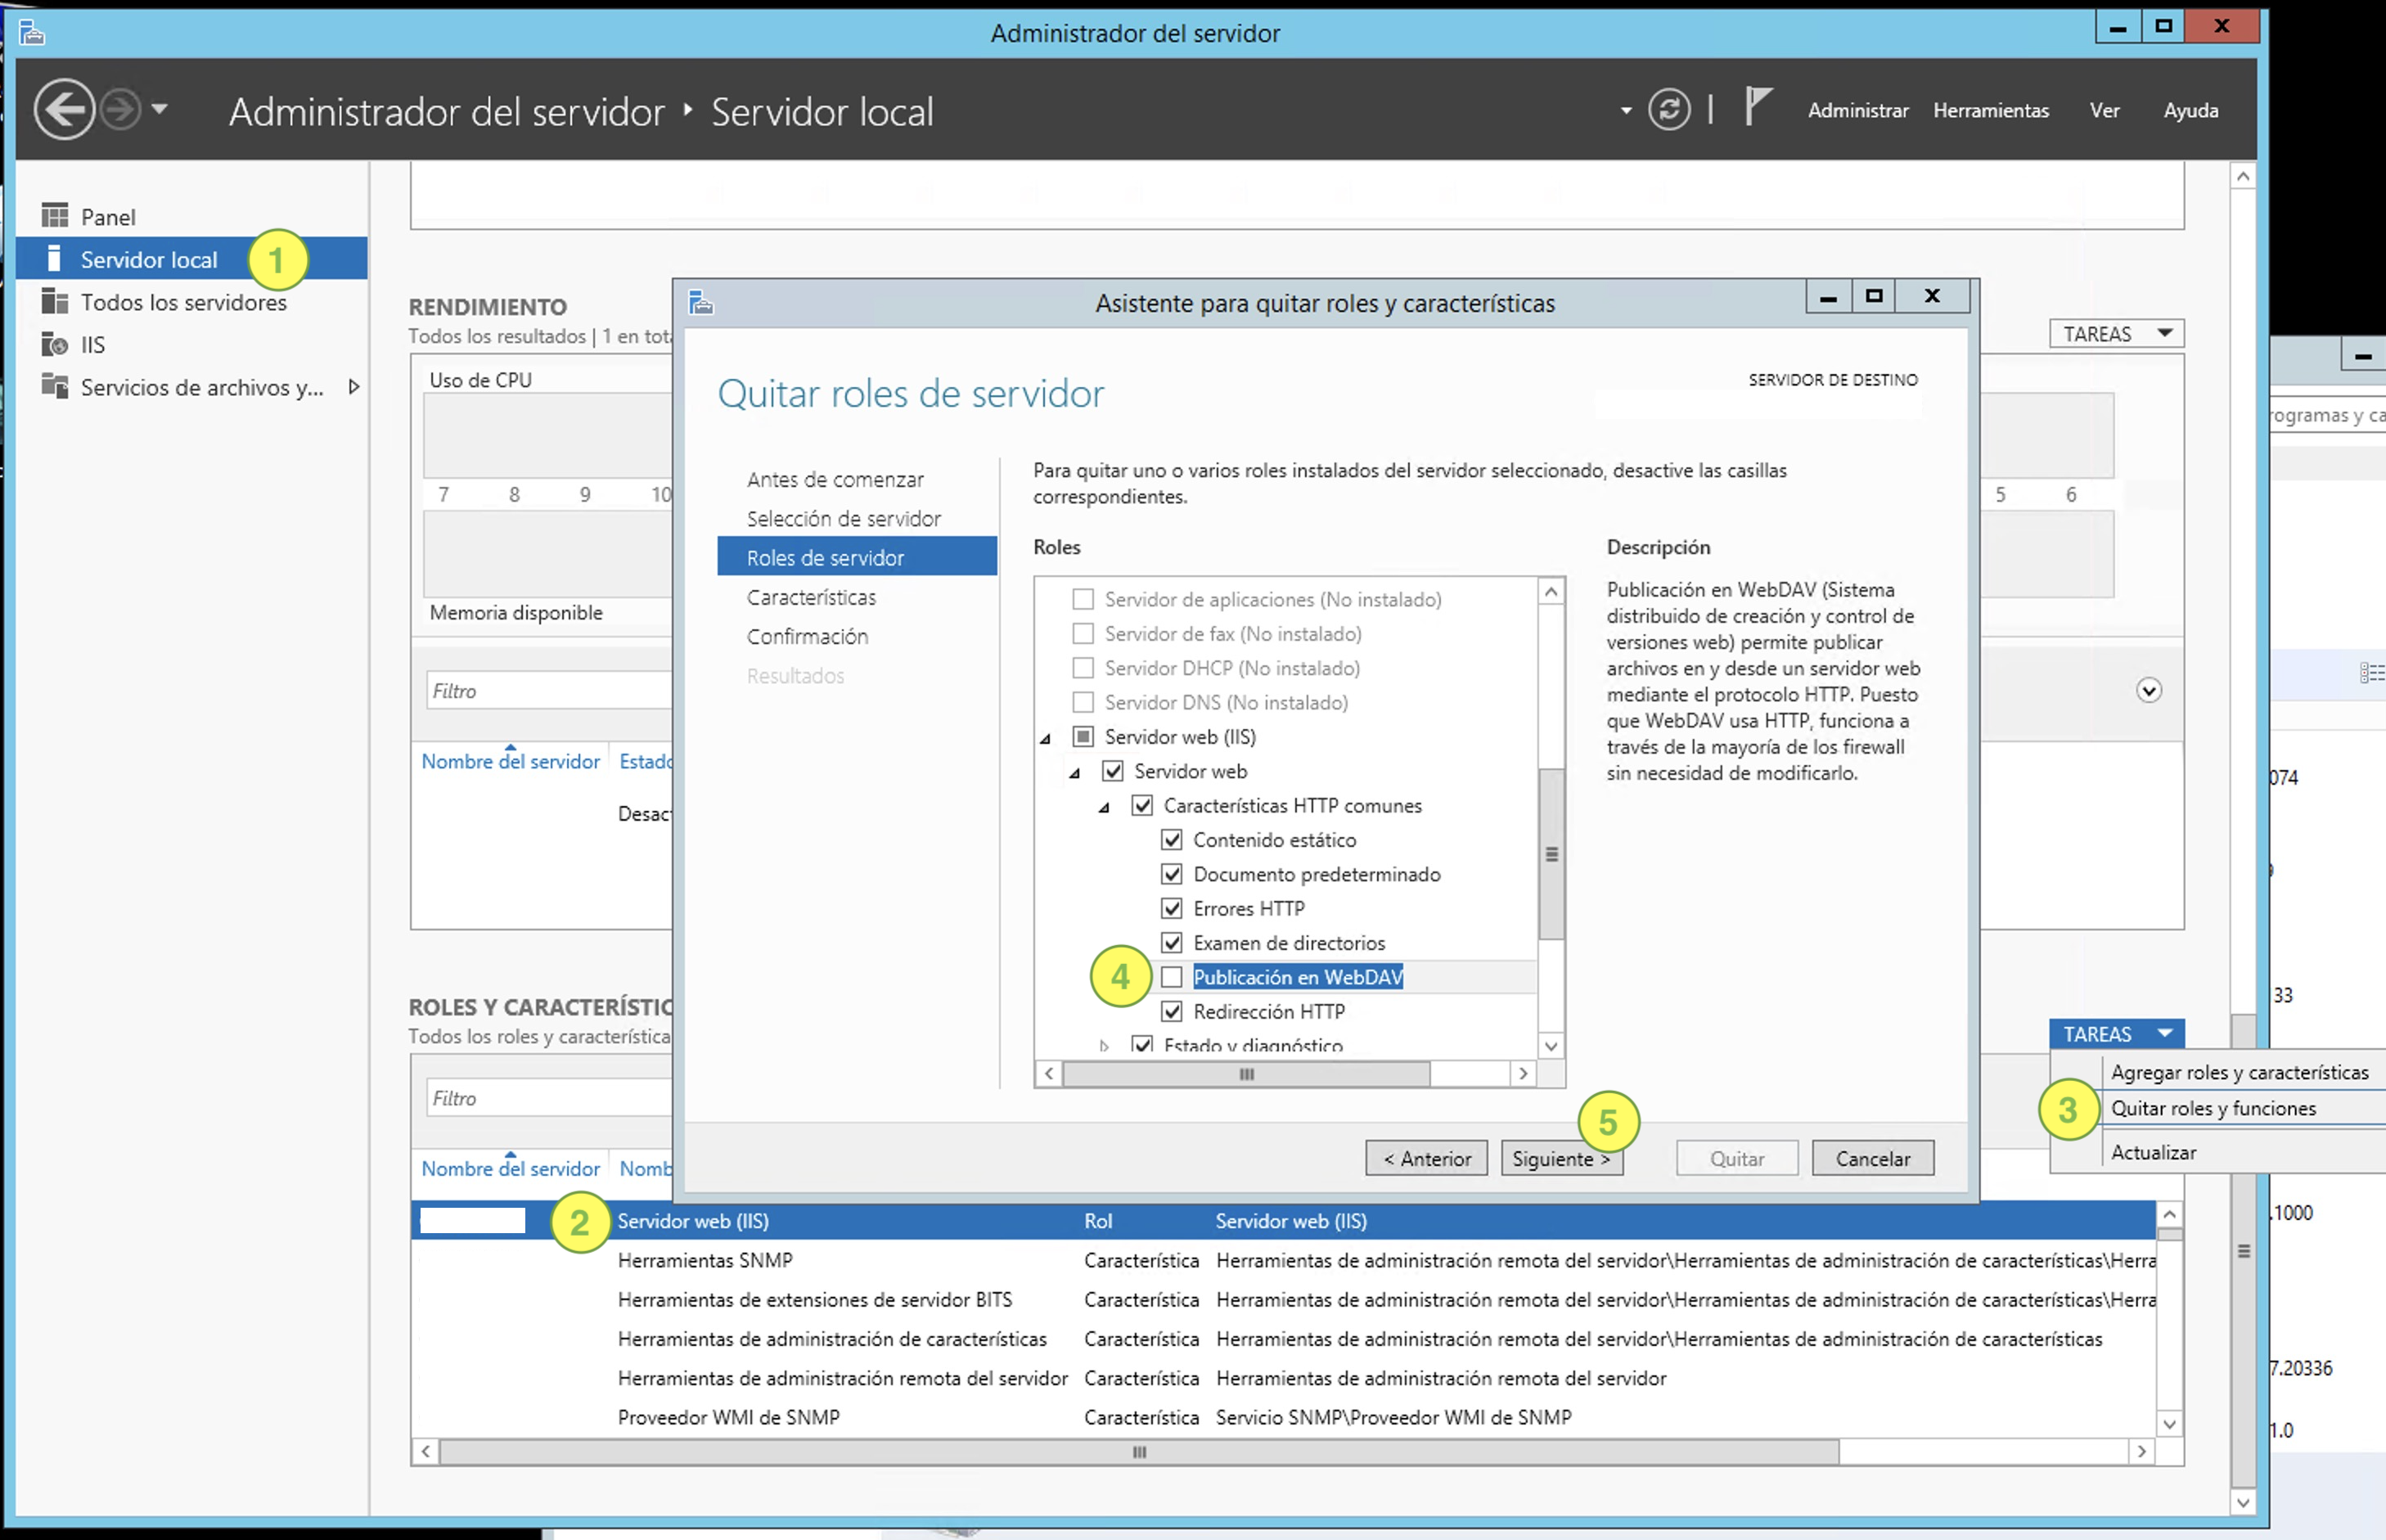Click Filtro field in Rendimiento section

[x=549, y=691]
